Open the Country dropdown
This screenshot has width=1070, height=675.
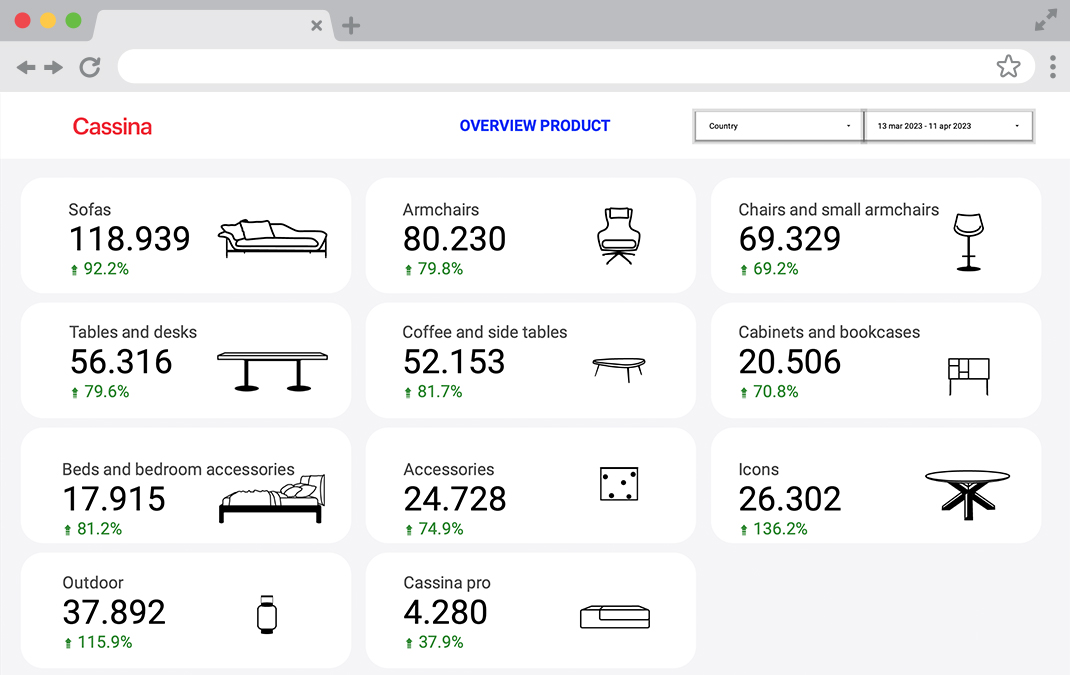coord(779,126)
